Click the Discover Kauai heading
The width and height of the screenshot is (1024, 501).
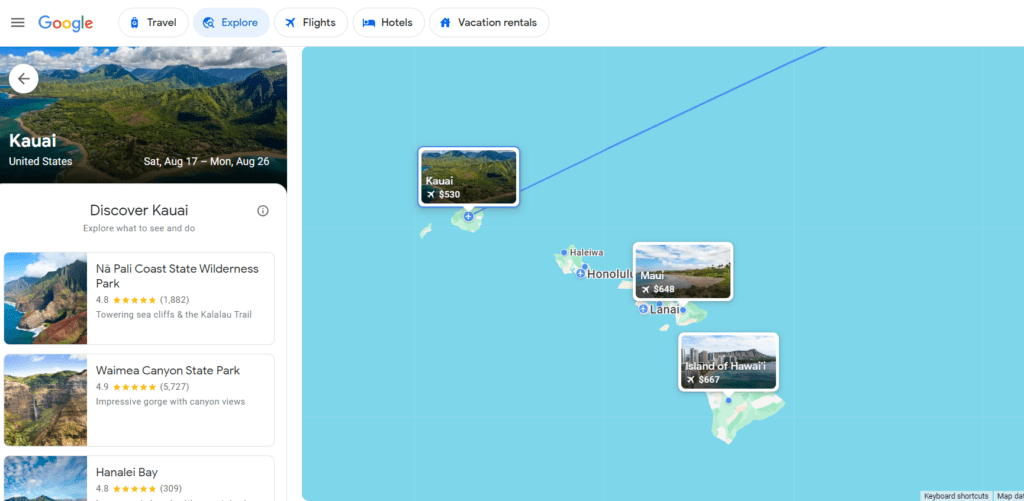tap(139, 210)
